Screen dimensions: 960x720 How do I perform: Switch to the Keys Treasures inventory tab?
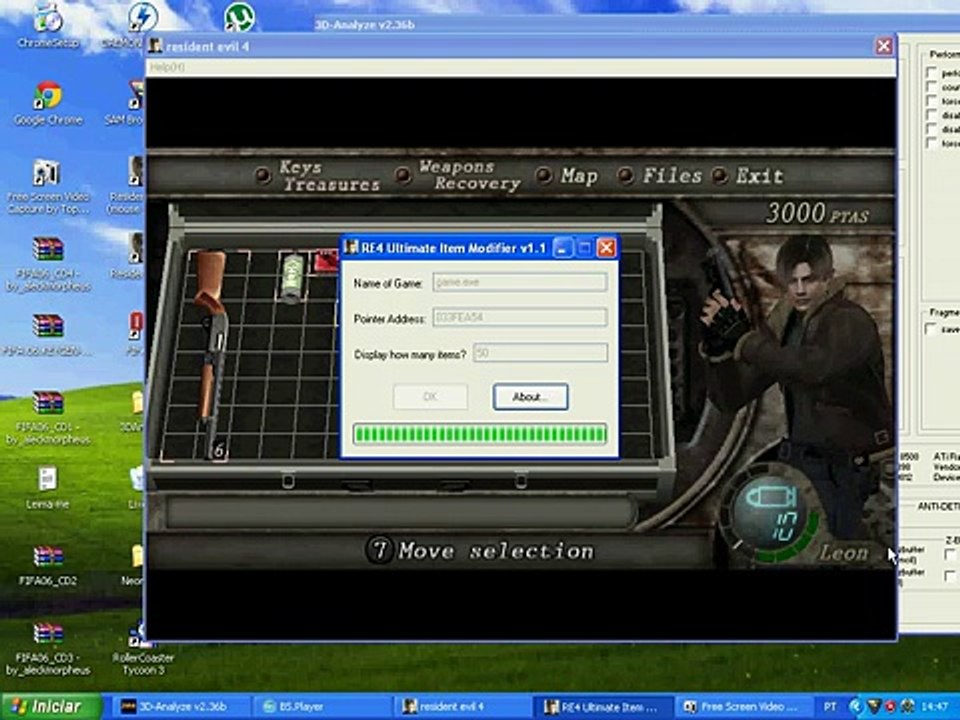point(329,176)
